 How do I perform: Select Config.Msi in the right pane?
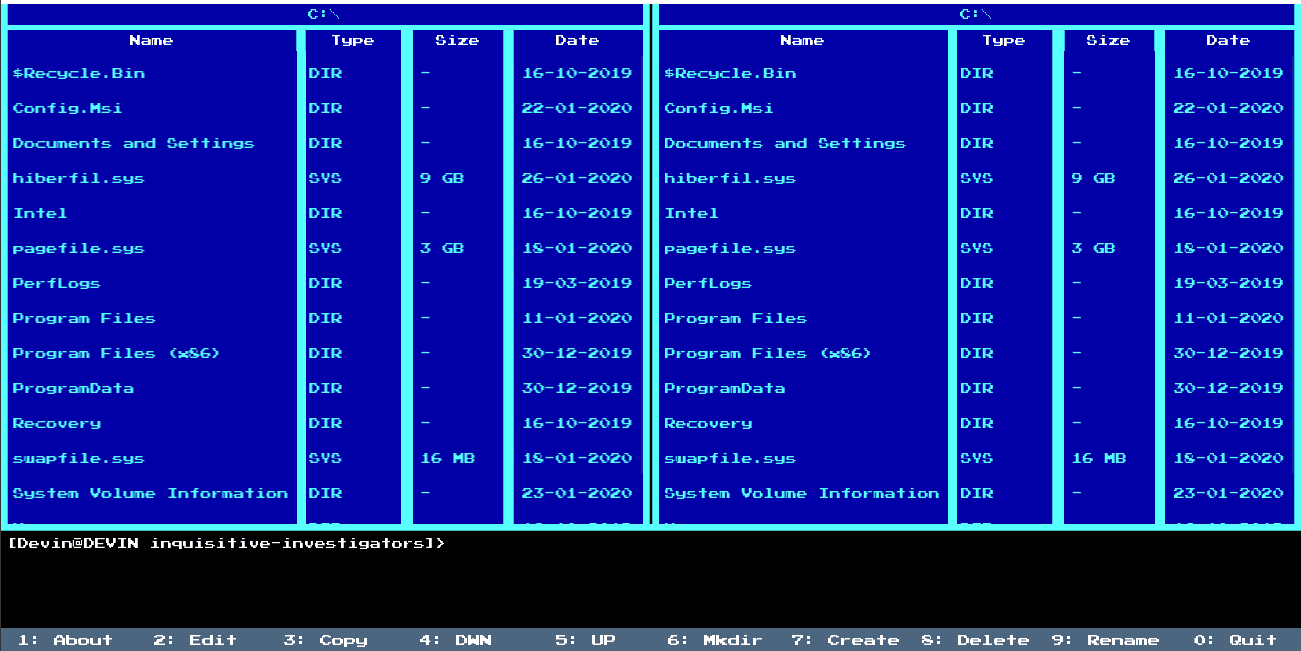point(719,108)
